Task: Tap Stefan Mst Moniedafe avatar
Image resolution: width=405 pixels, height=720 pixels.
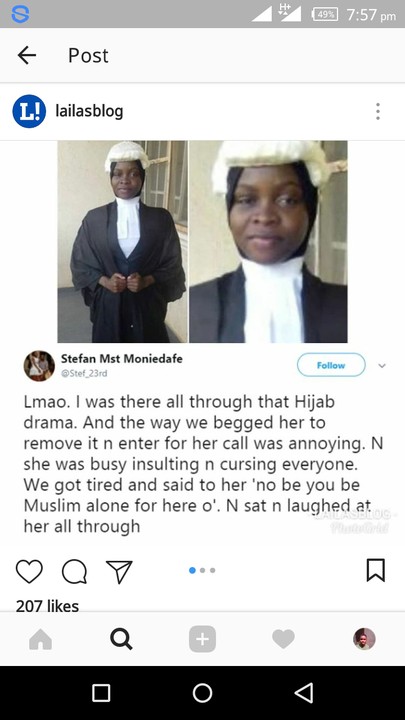Action: [39, 366]
